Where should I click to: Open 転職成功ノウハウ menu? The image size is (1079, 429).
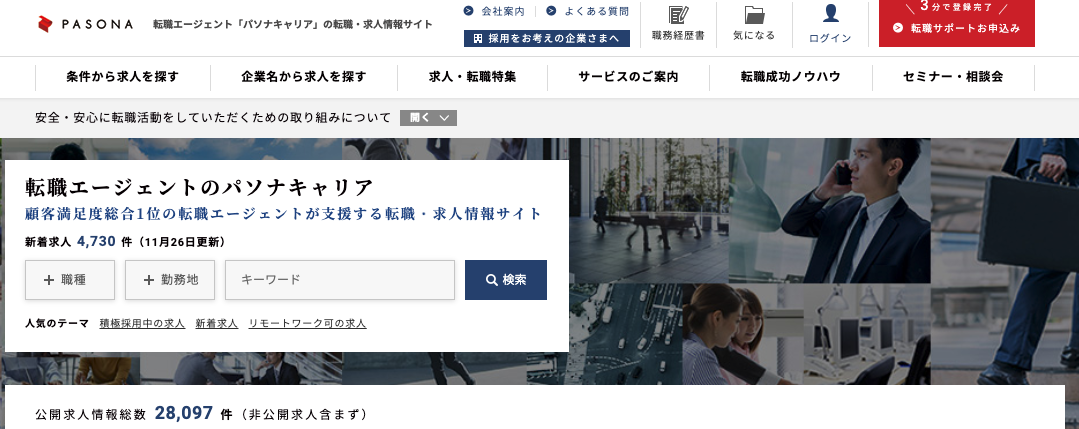(x=791, y=77)
